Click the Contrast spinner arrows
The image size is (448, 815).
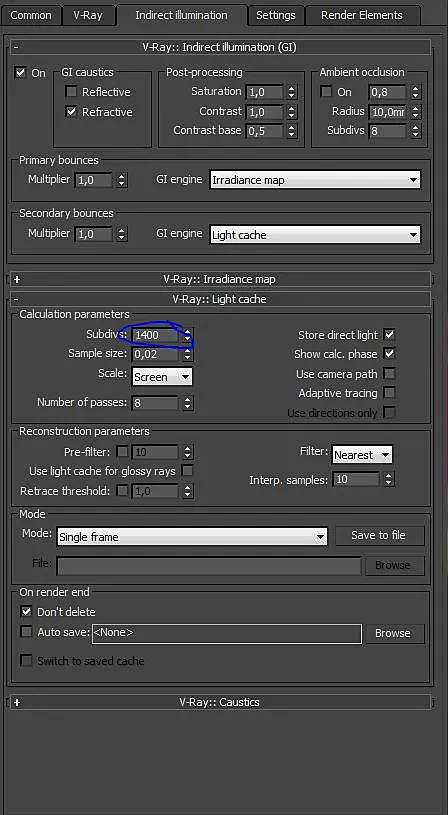pyautogui.click(x=292, y=111)
